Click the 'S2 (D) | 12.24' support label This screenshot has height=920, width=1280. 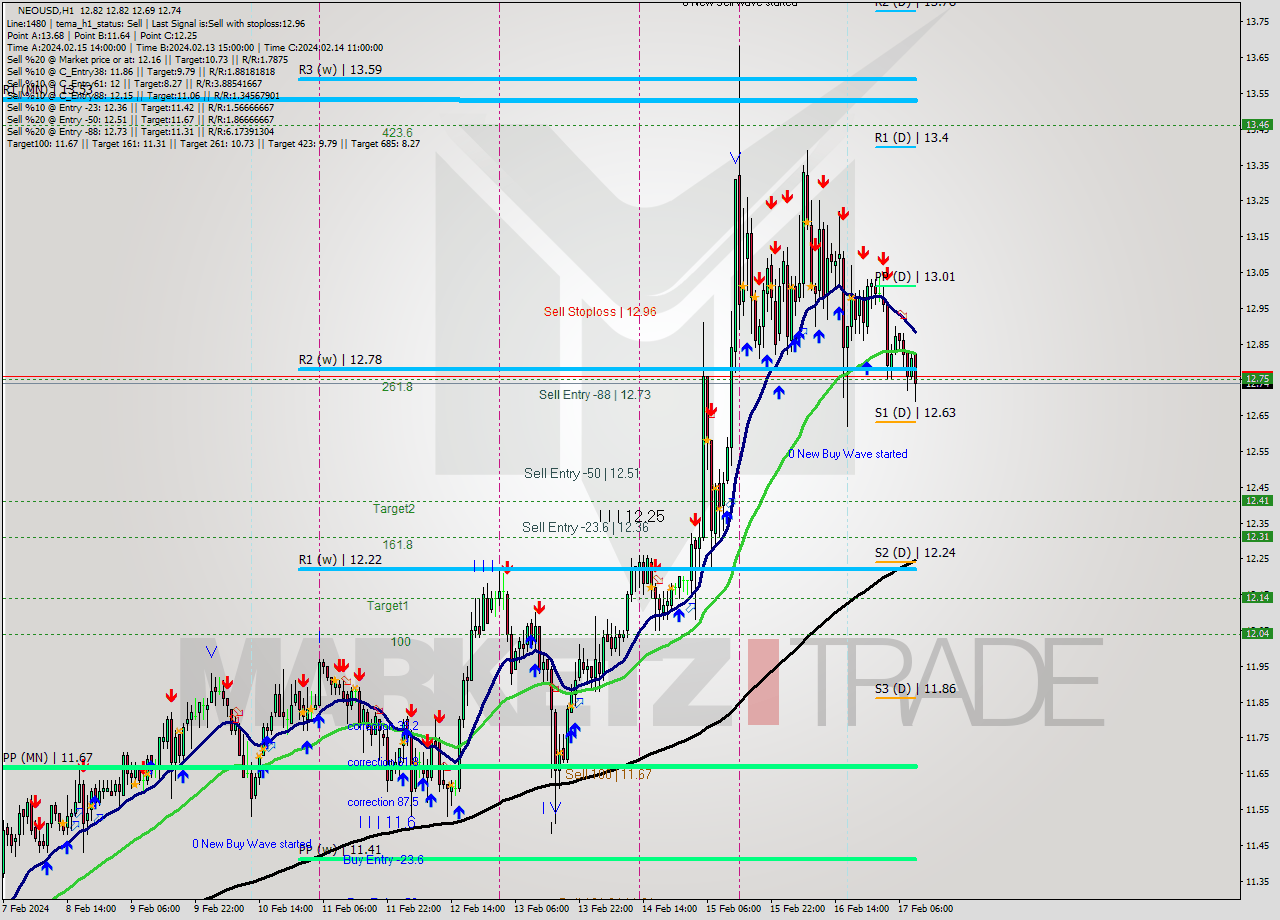915,552
